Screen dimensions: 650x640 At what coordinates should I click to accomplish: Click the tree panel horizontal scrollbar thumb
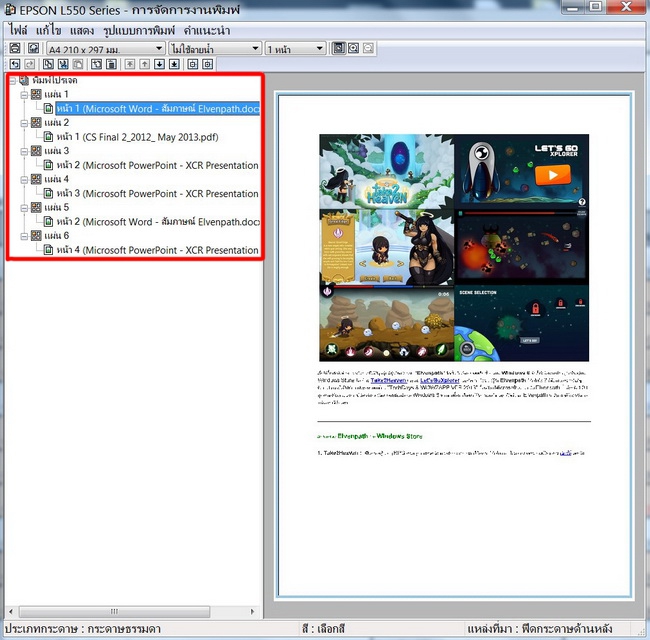114,611
